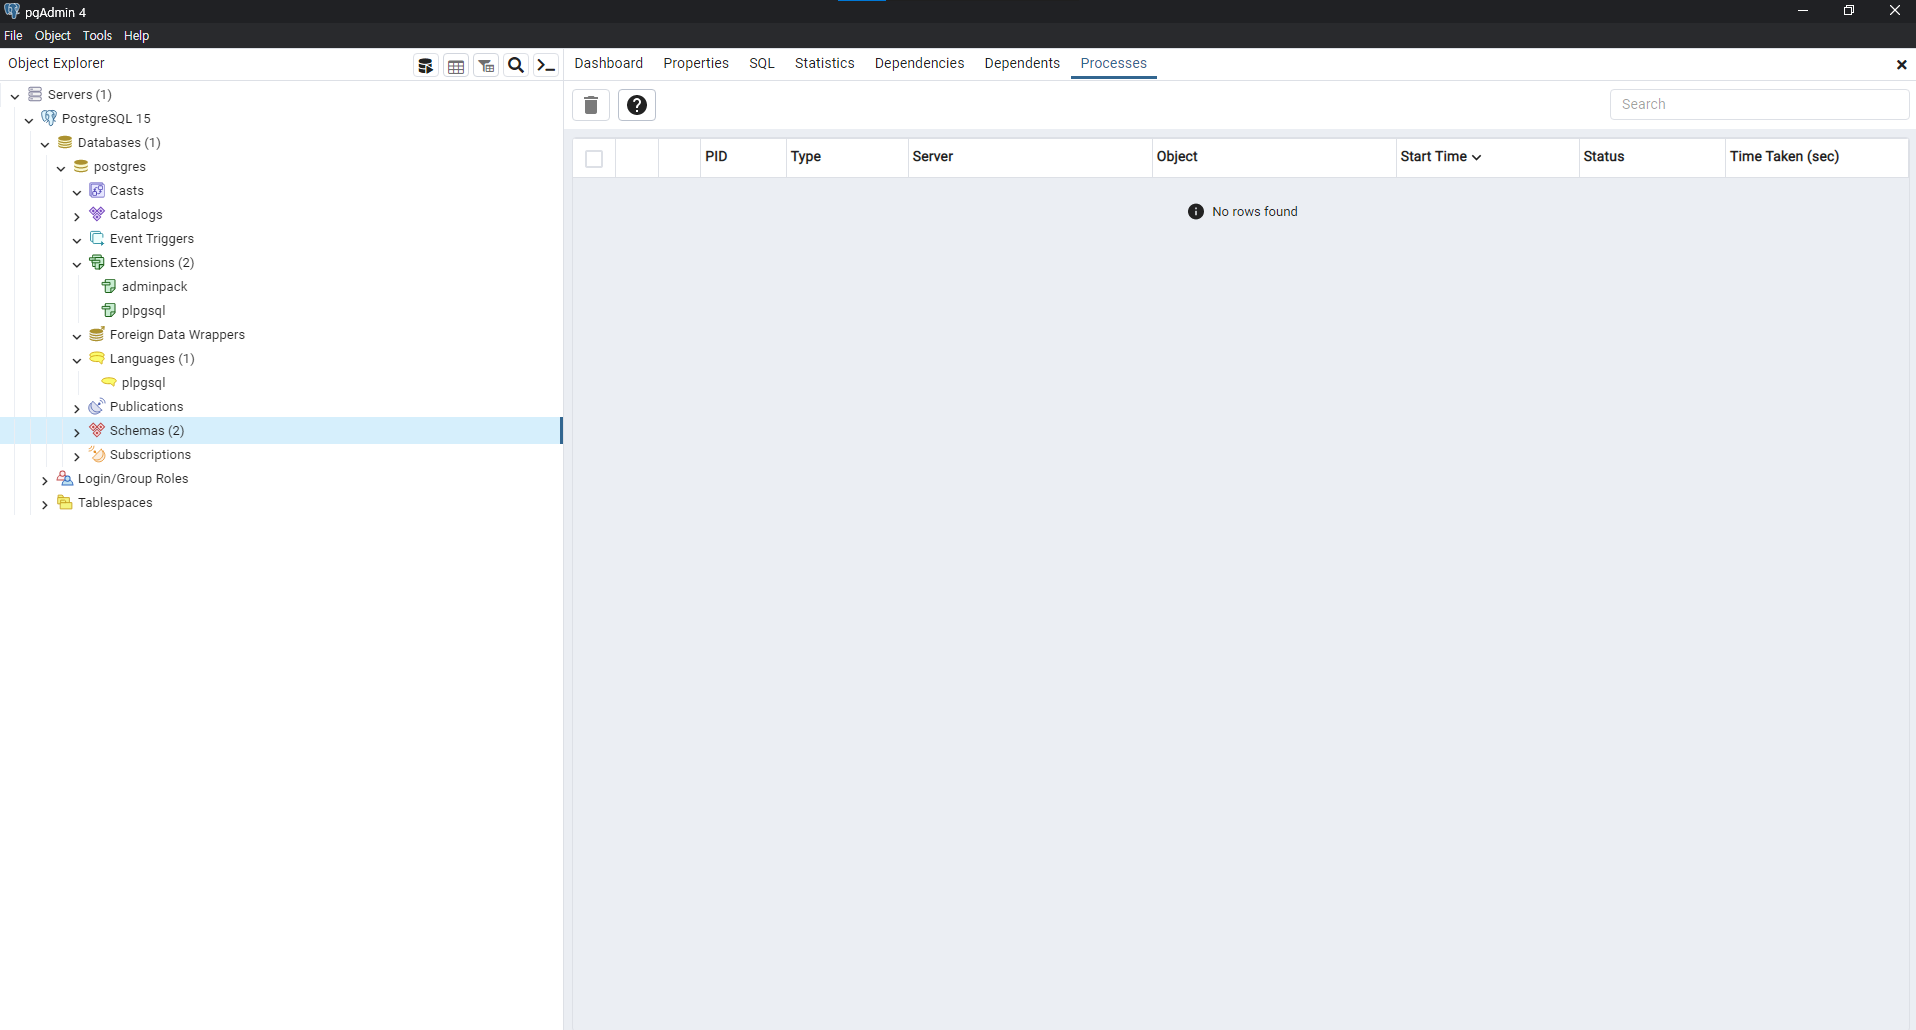Open the File menu
1916x1030 pixels.
click(13, 35)
